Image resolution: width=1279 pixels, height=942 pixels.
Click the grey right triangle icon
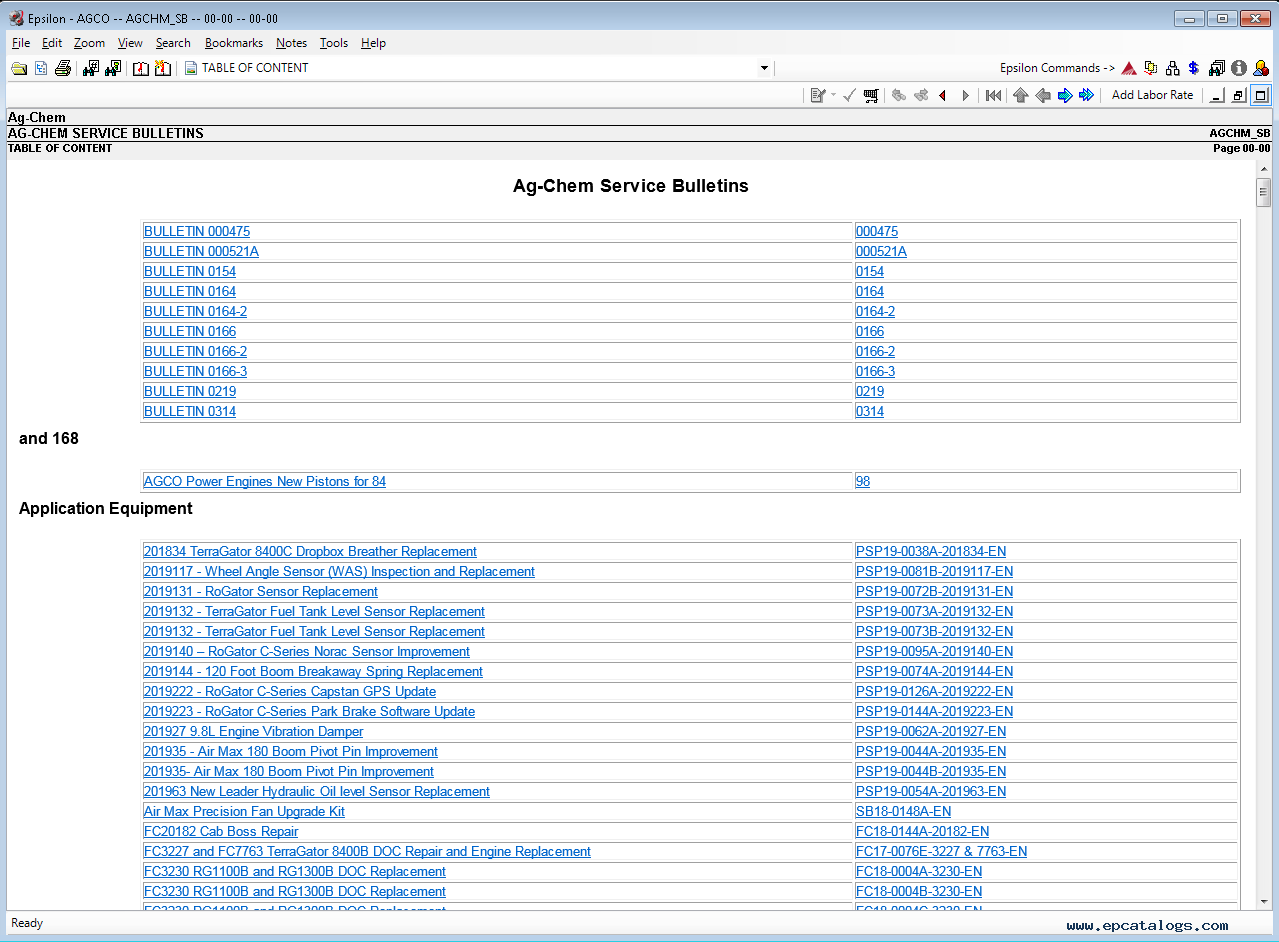(x=965, y=95)
